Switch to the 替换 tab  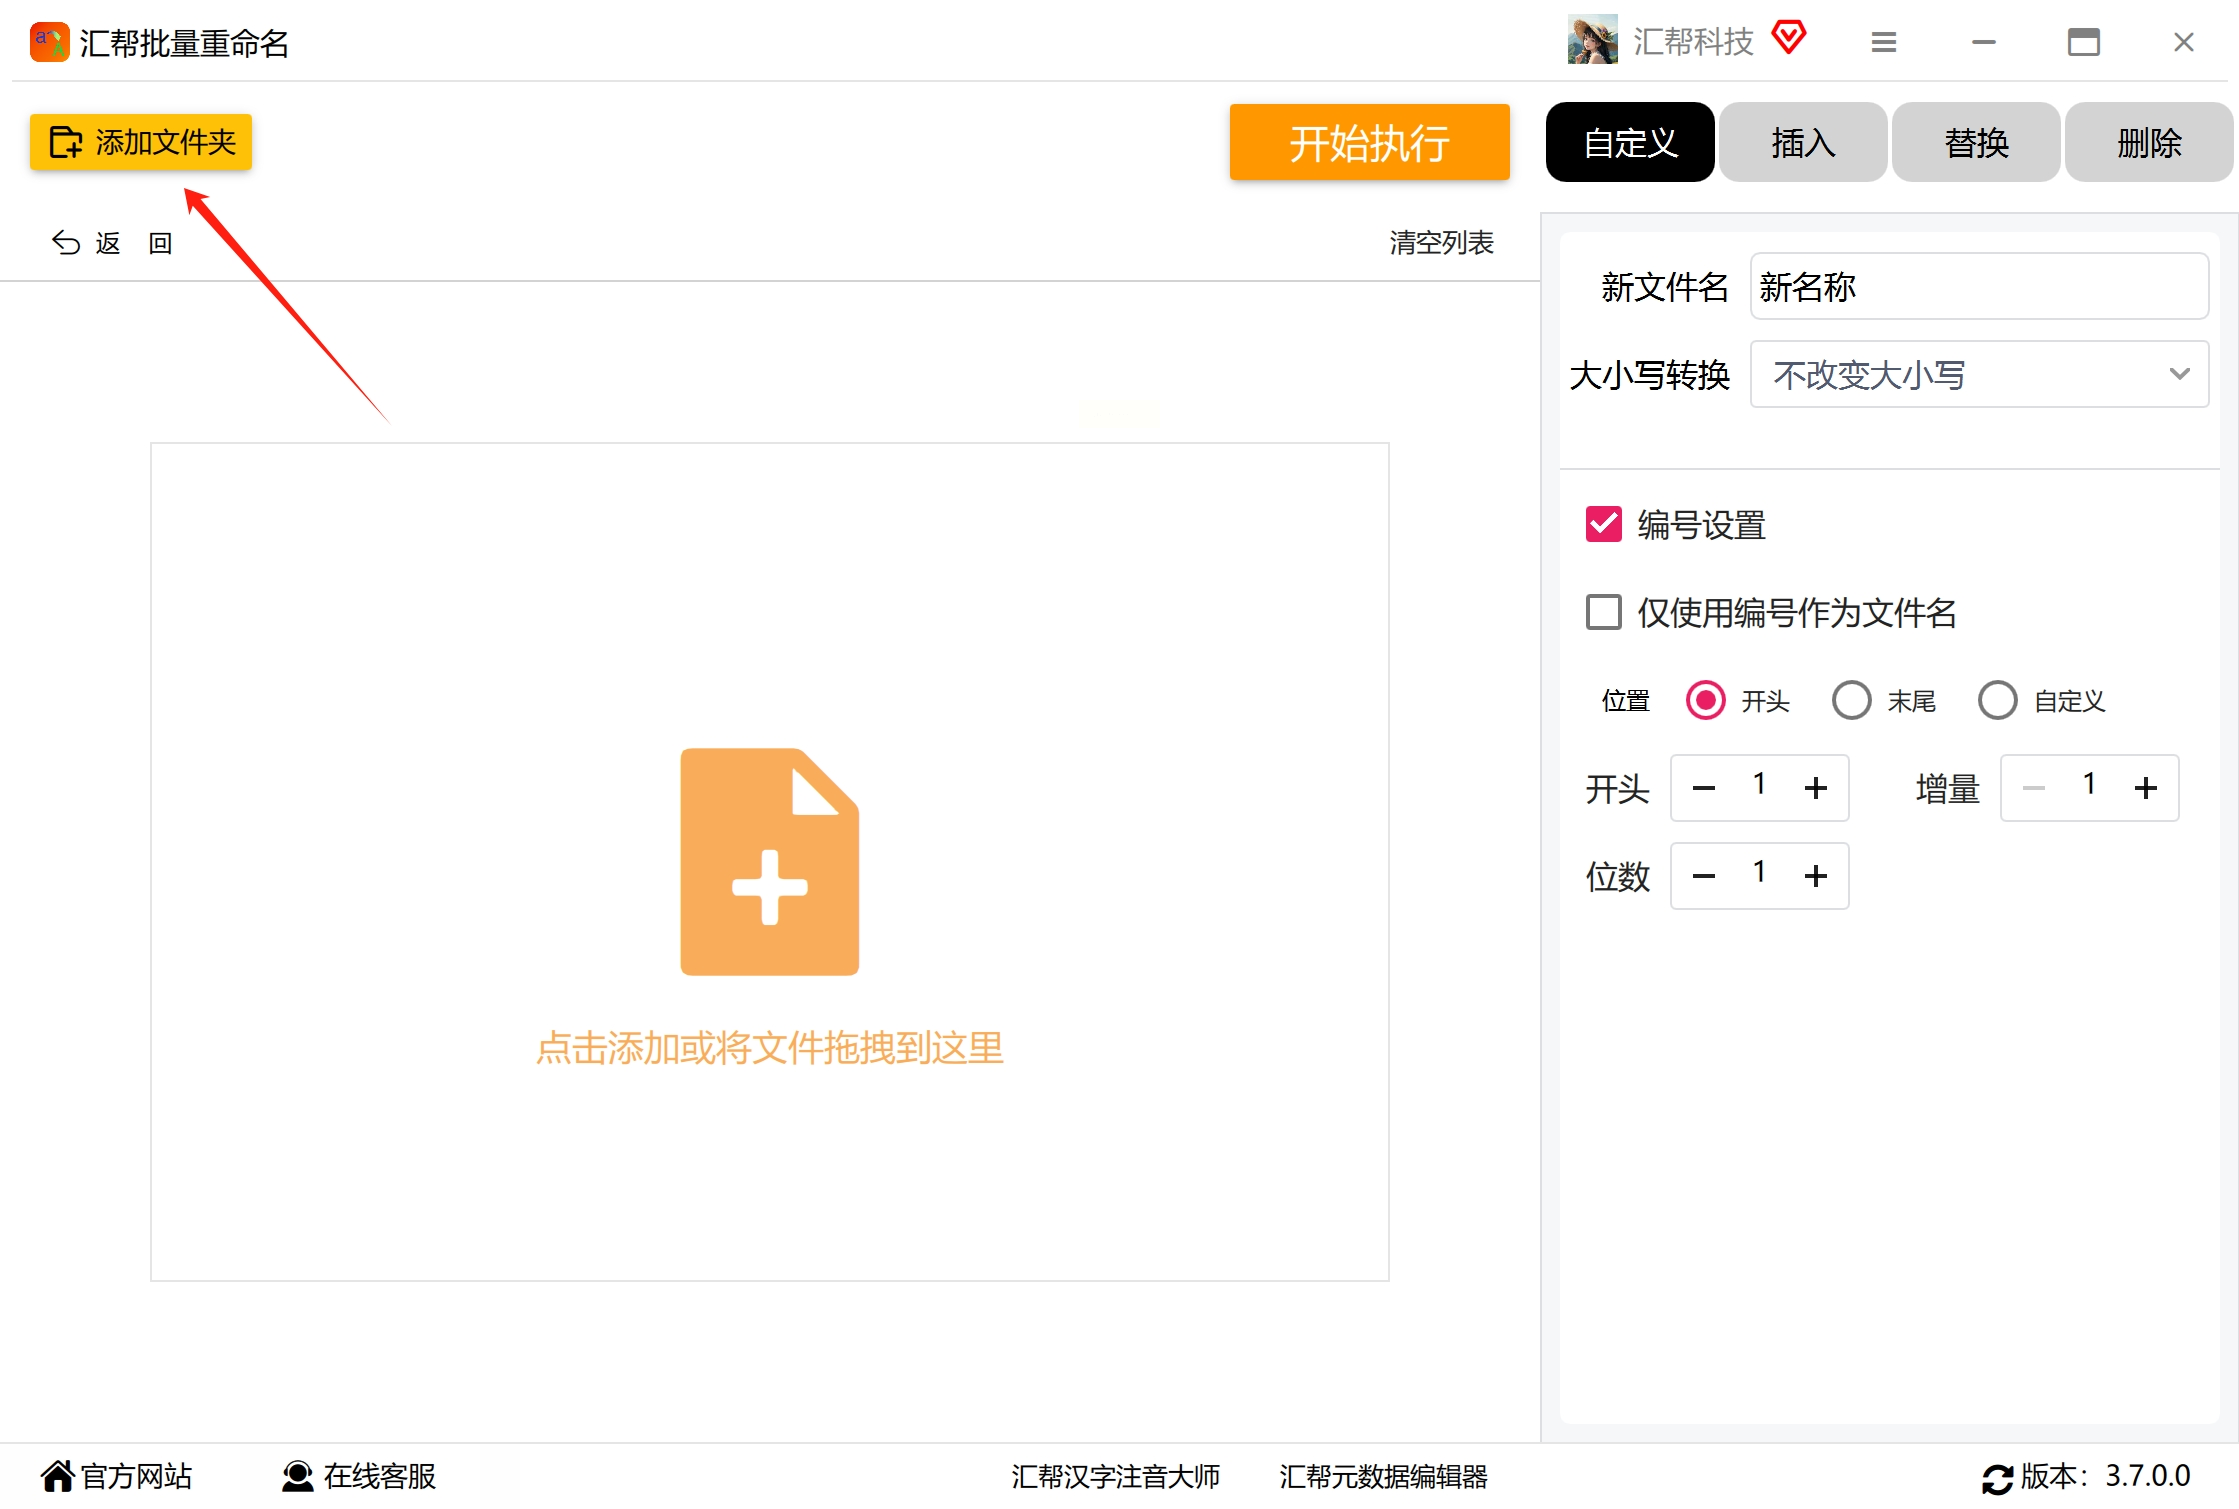1975,142
